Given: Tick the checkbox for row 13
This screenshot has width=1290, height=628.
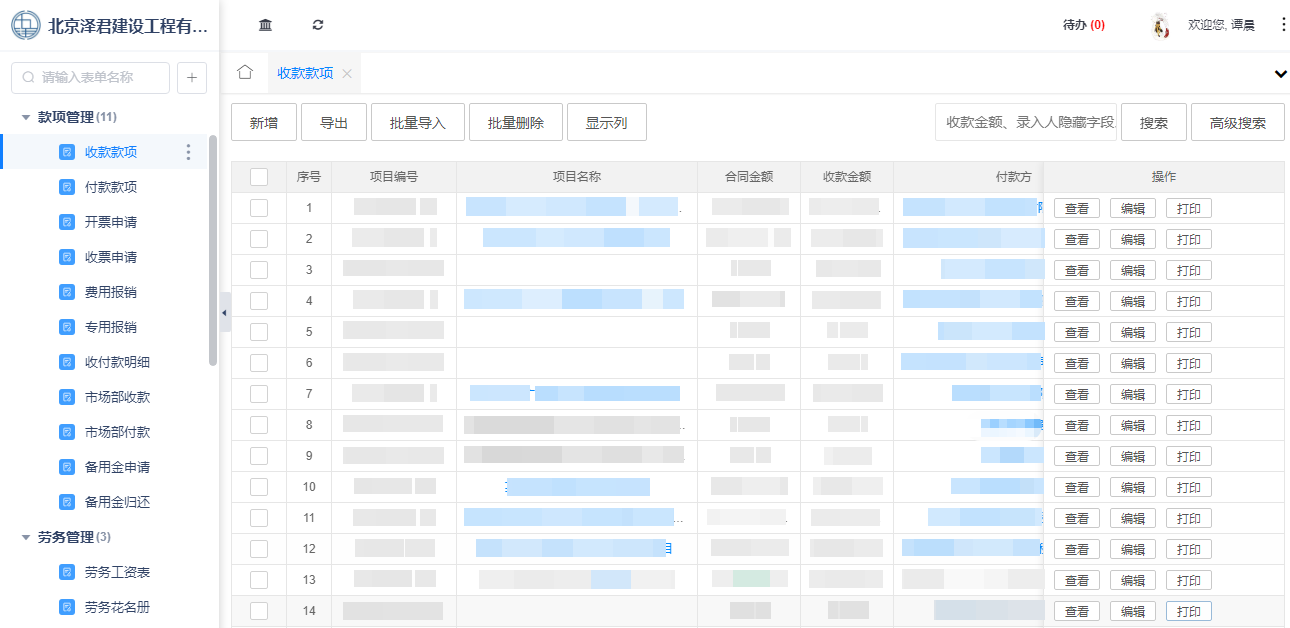Looking at the screenshot, I should click(259, 580).
